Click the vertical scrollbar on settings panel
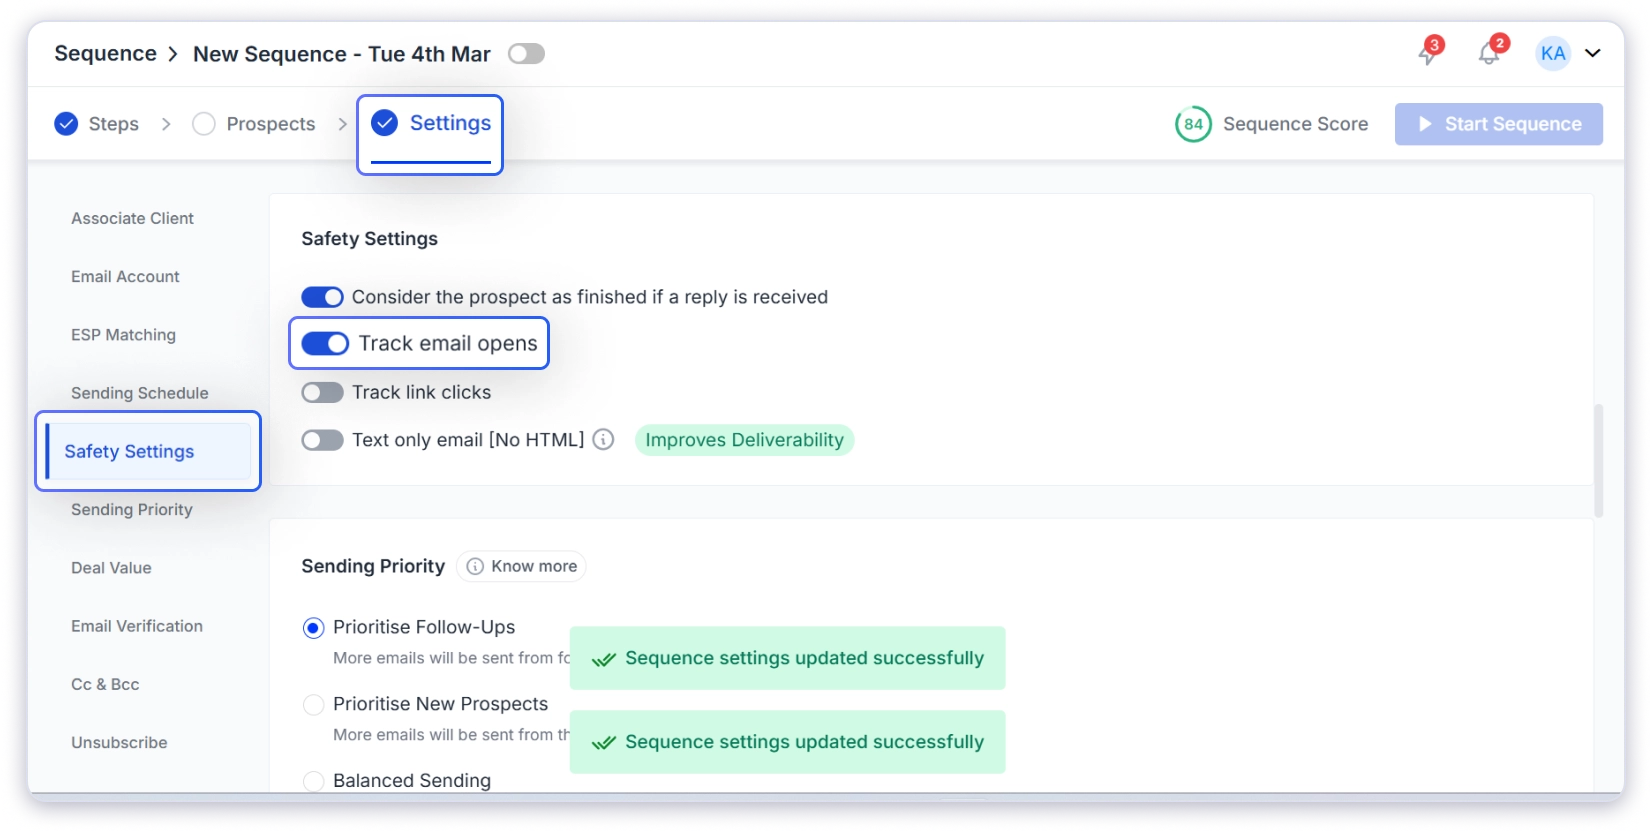This screenshot has width=1650, height=832. 1598,460
